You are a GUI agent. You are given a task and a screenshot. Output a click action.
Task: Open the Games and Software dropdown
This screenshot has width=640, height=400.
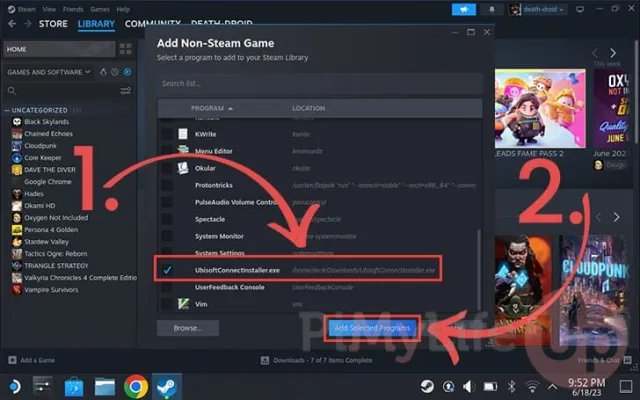(49, 72)
